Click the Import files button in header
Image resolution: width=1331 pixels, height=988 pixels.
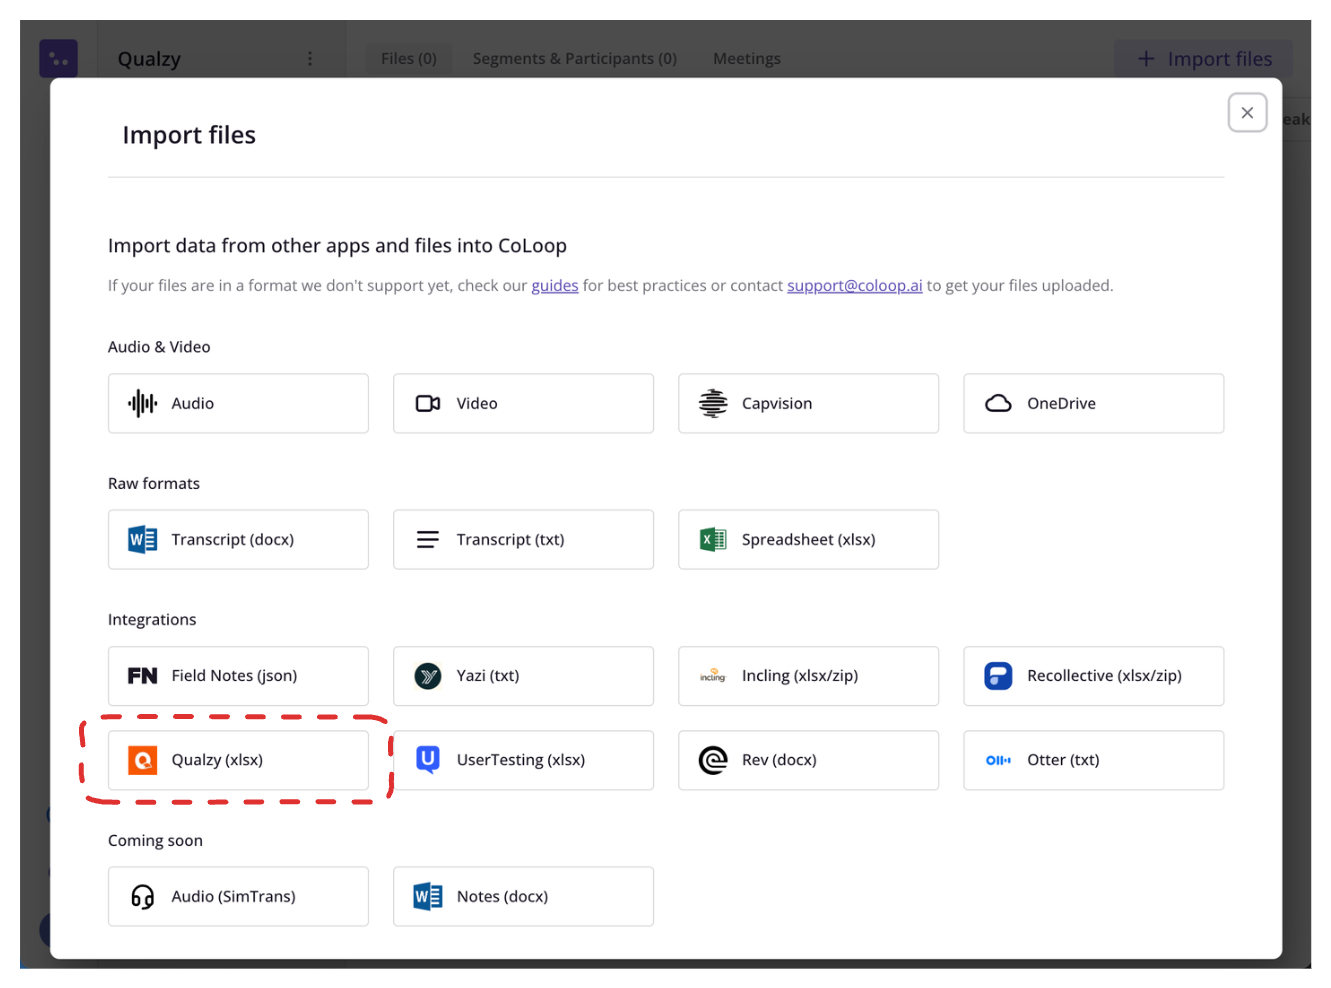pyautogui.click(x=1204, y=59)
